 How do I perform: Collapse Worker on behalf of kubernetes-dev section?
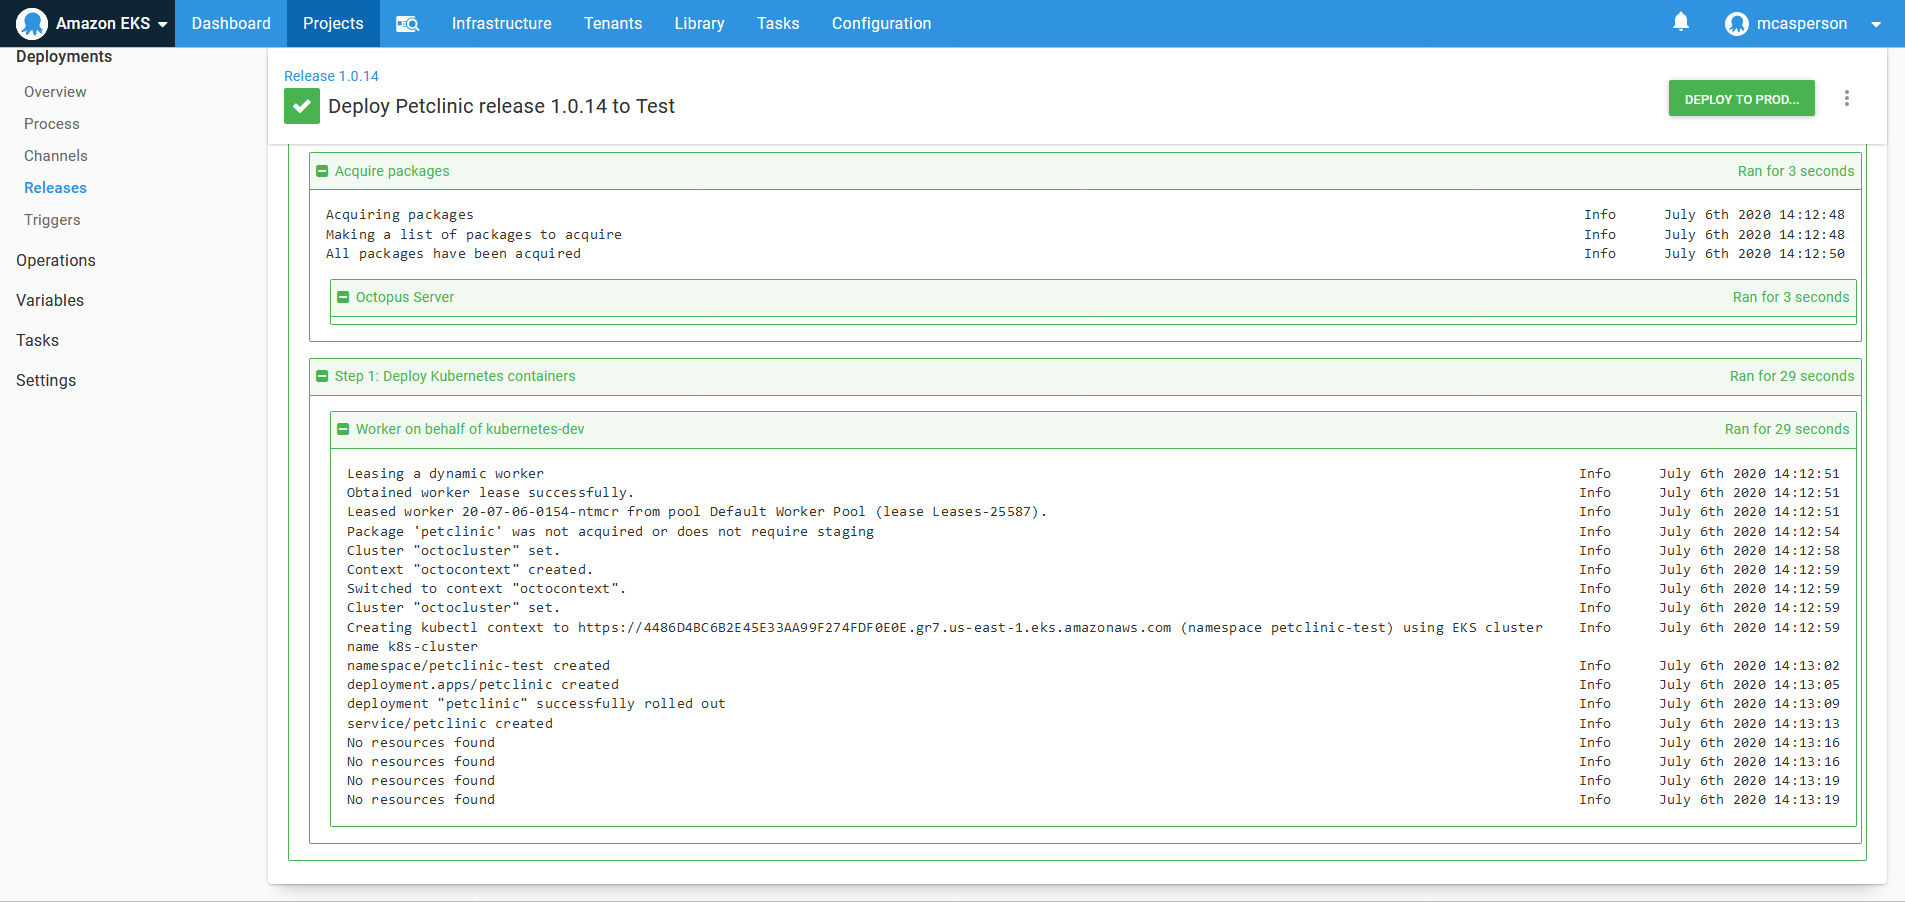(x=344, y=429)
